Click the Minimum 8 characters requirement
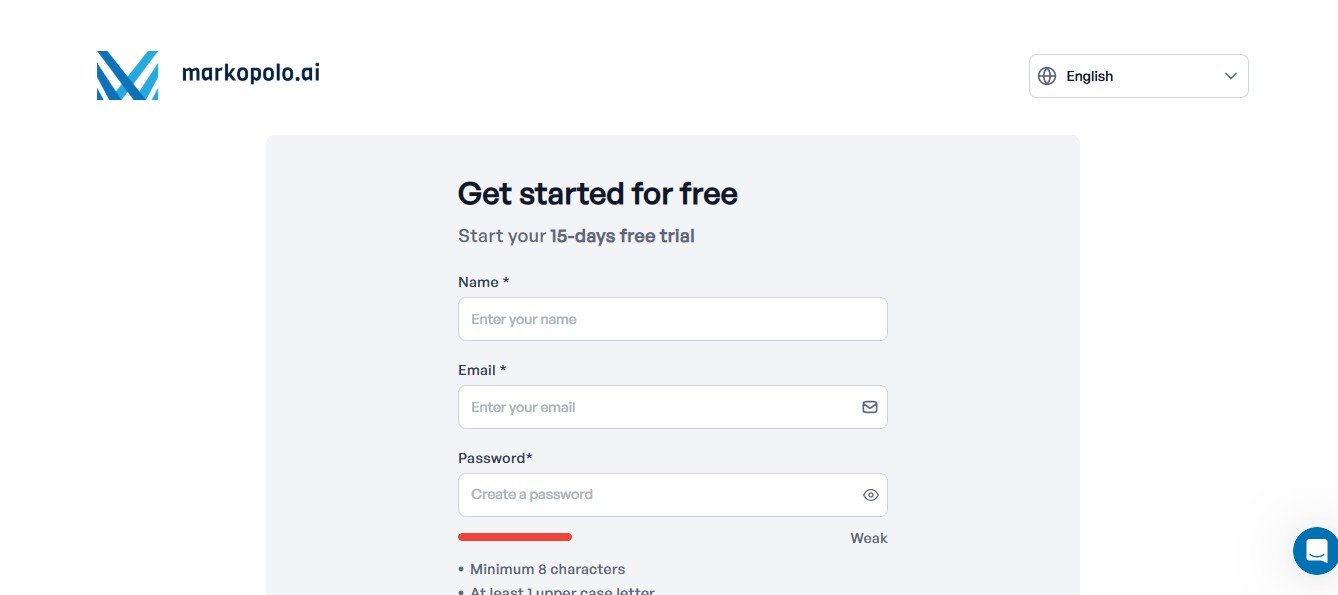Image resolution: width=1338 pixels, height=595 pixels. tap(547, 569)
